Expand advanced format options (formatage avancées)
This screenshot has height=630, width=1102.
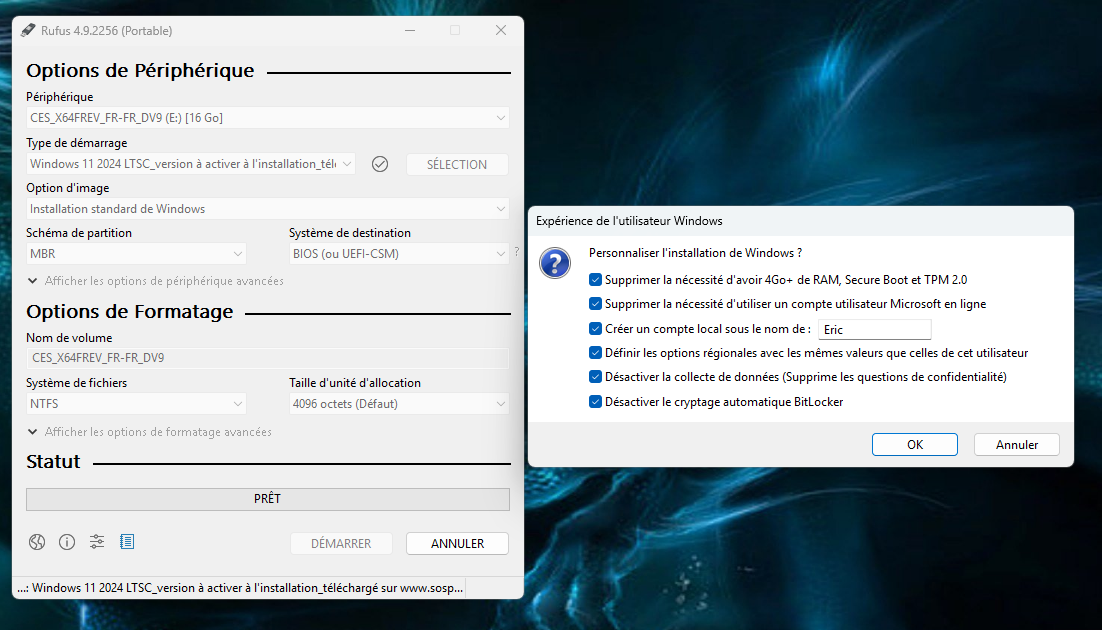pos(149,432)
